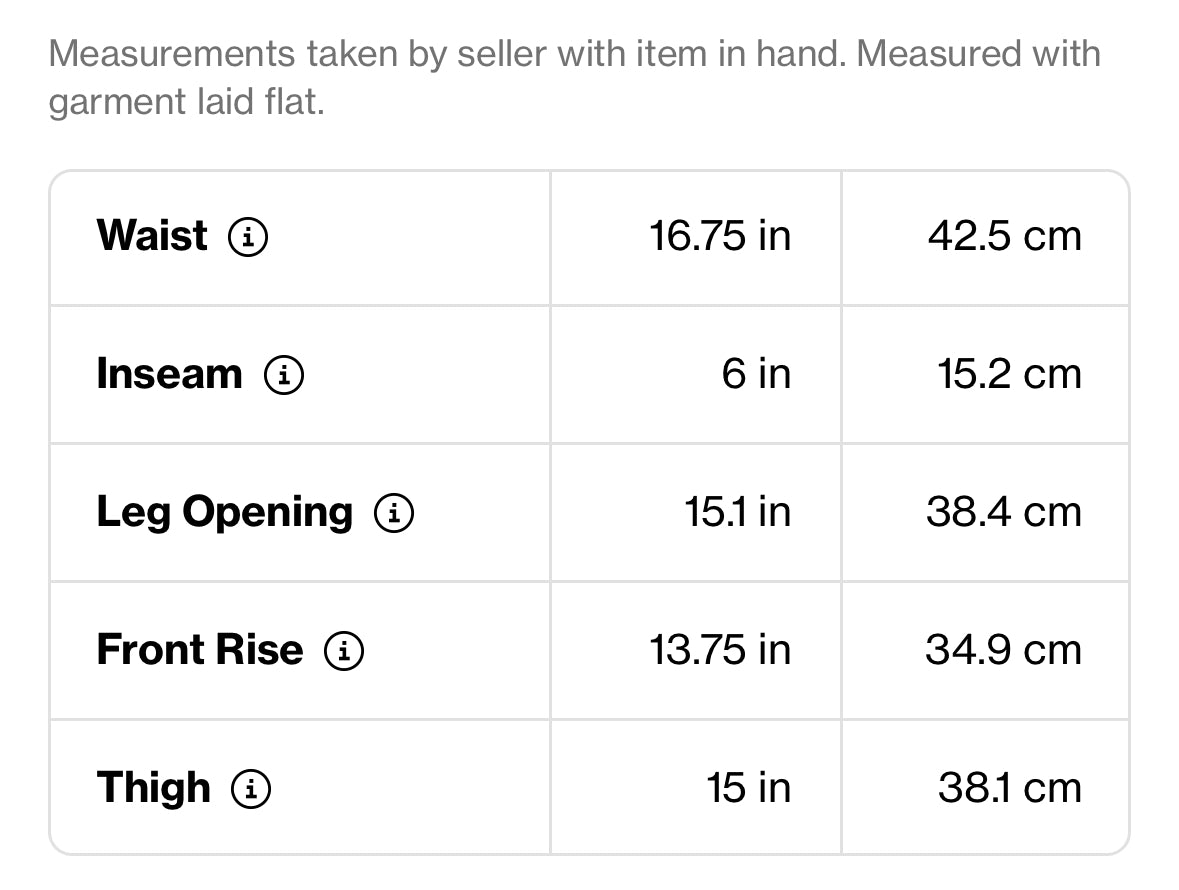Select the 6 in inseam value
1179x890 pixels.
coord(756,374)
